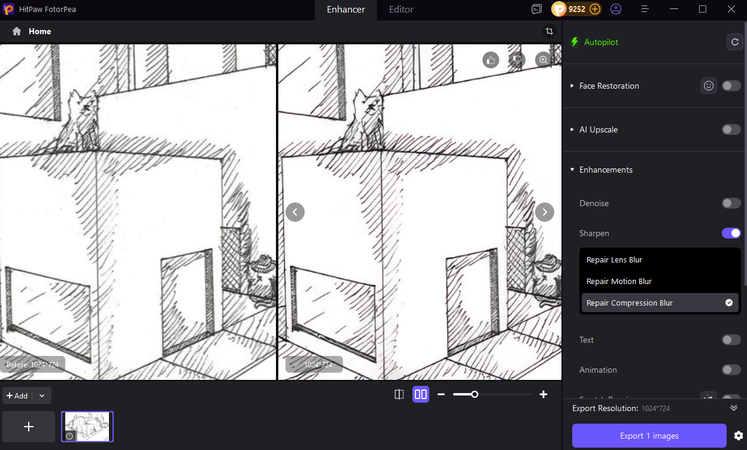Open the user account profile icon
747x450 pixels.
pos(615,9)
